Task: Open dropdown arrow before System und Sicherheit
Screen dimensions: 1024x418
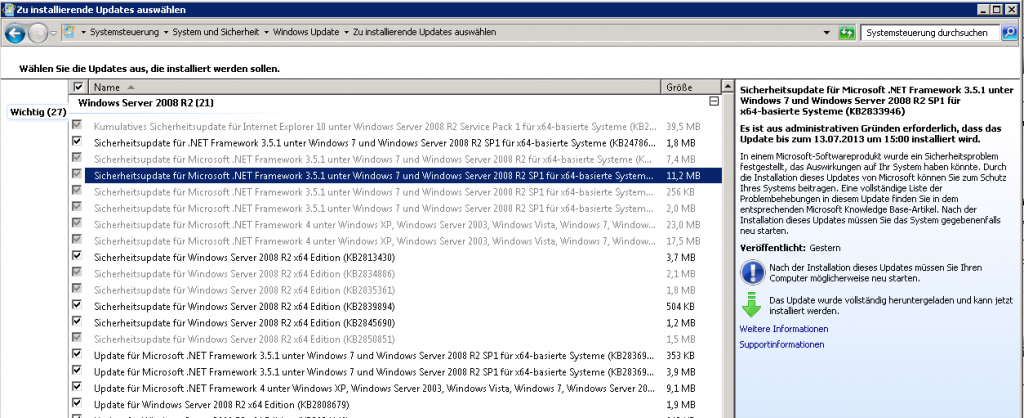Action: point(166,33)
